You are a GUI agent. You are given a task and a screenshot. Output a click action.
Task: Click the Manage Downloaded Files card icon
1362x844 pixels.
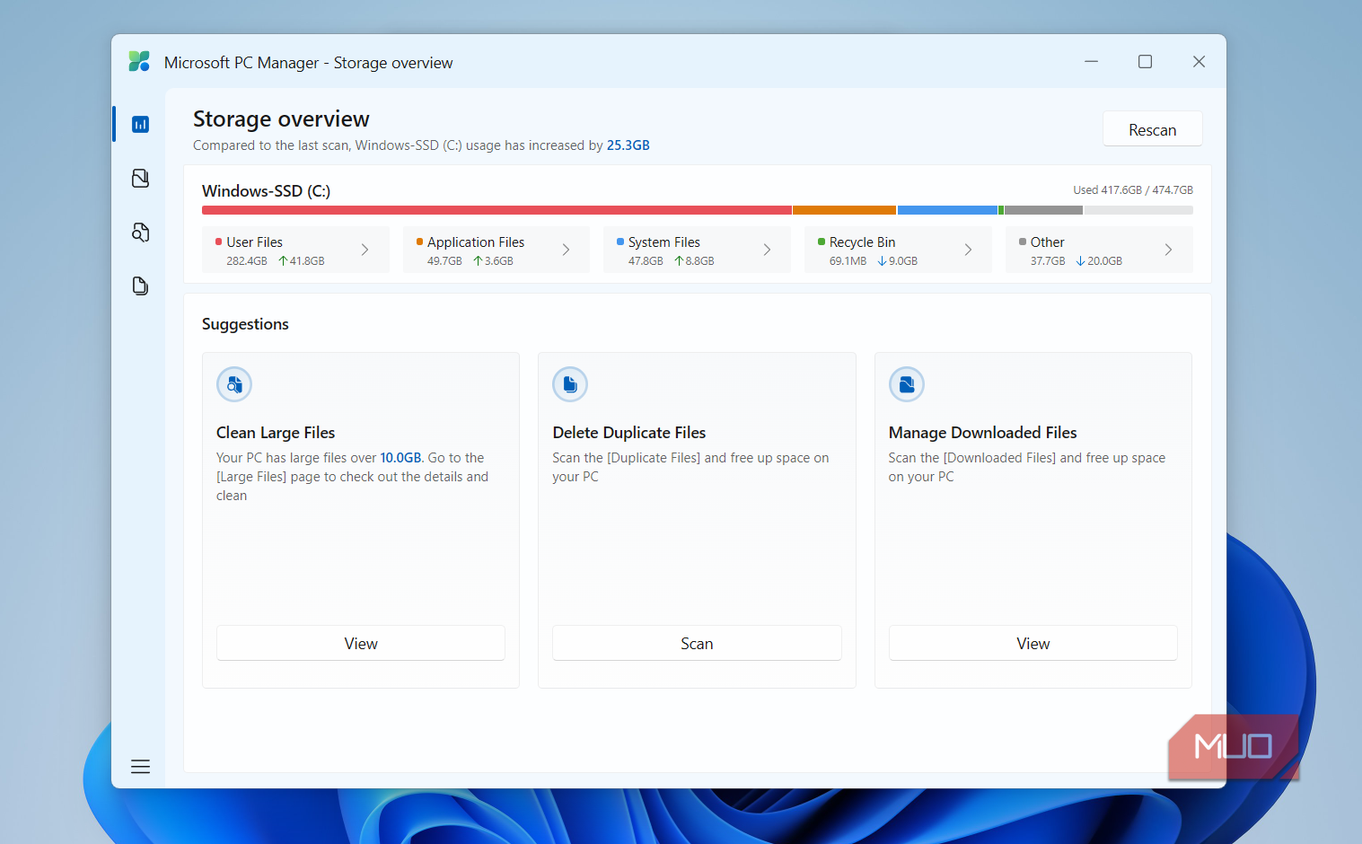[x=907, y=384]
